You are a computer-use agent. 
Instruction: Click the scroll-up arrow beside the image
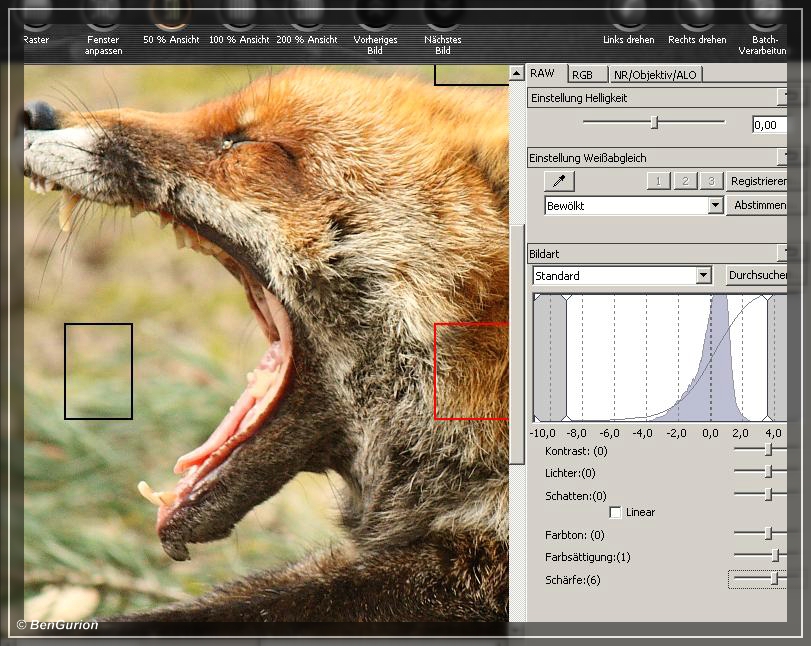tap(516, 73)
